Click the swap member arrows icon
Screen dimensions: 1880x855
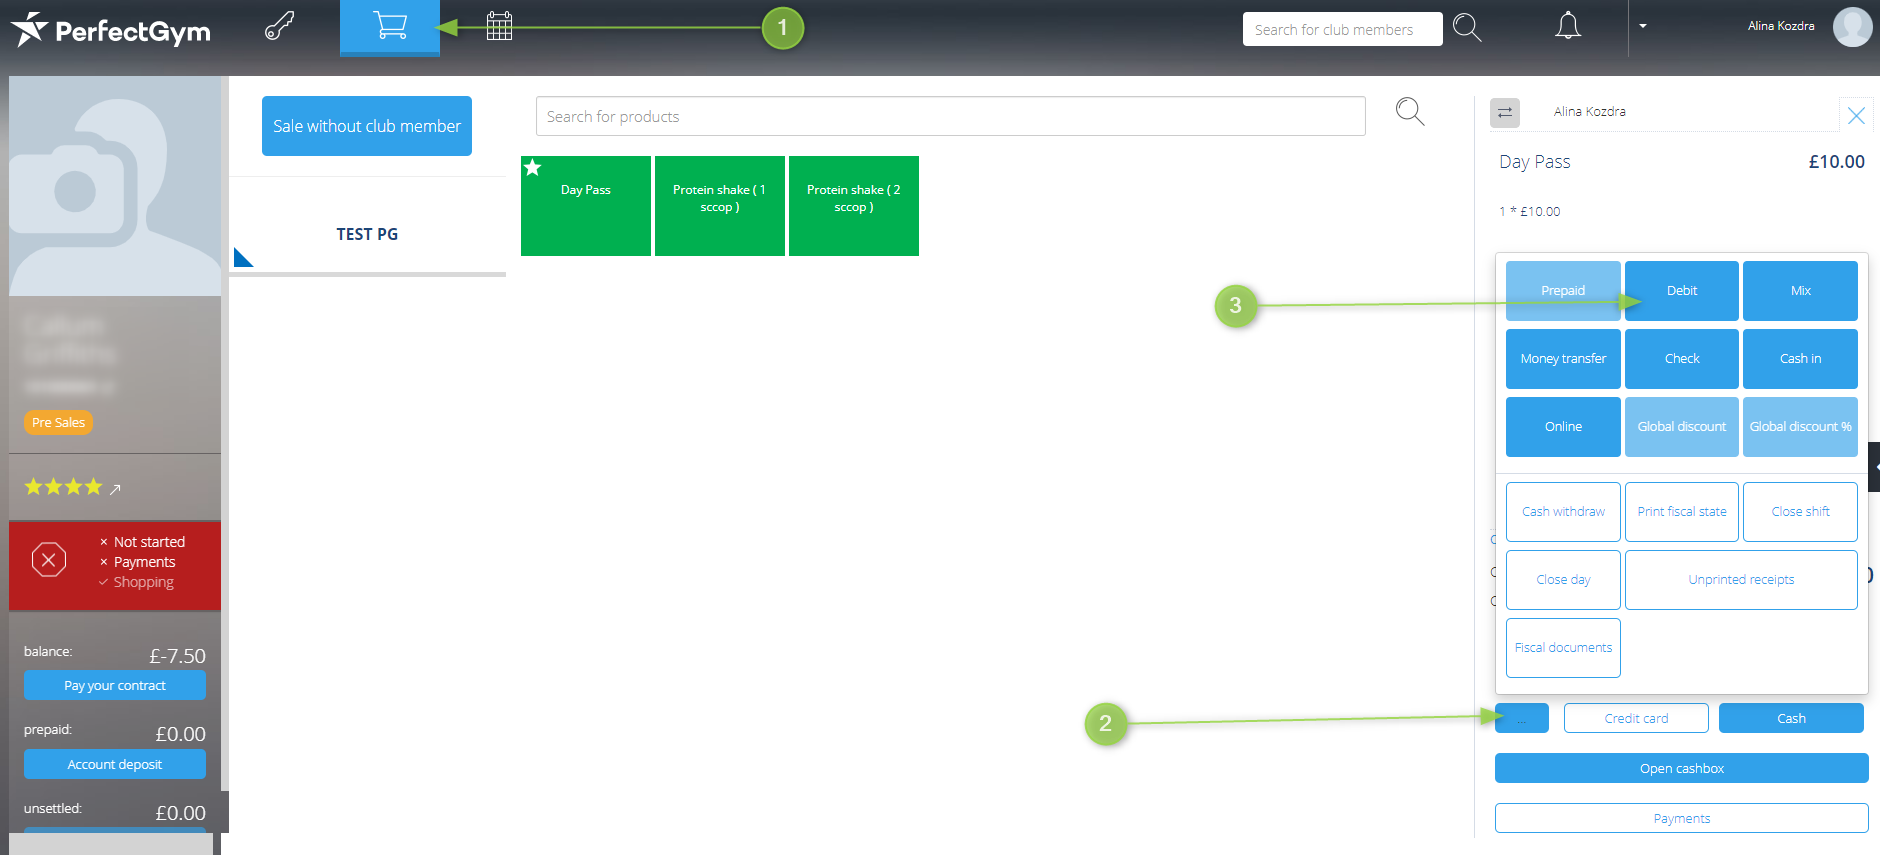click(x=1504, y=113)
